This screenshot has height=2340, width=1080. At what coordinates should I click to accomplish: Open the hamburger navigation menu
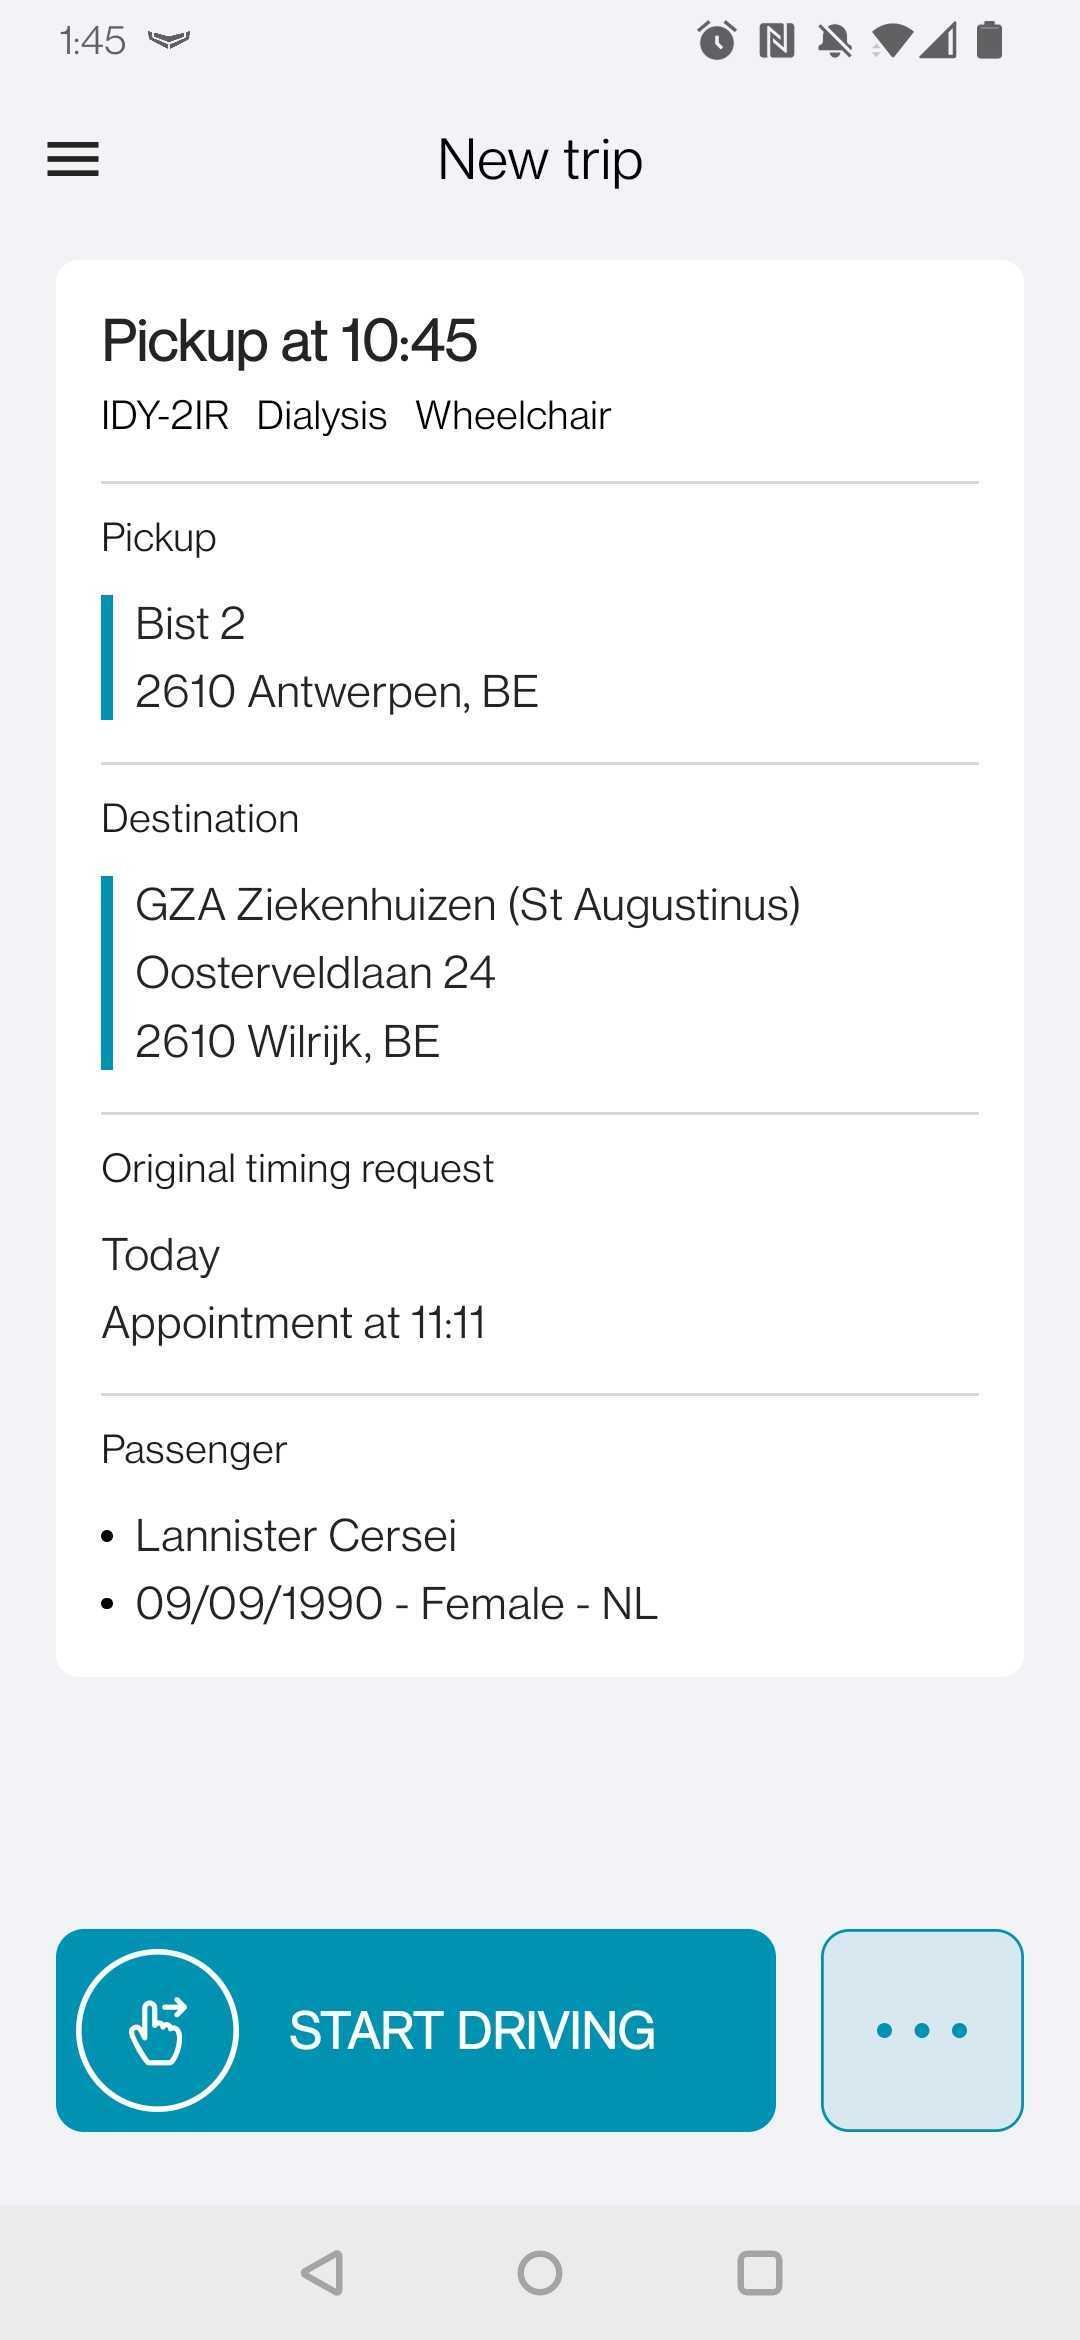(73, 160)
